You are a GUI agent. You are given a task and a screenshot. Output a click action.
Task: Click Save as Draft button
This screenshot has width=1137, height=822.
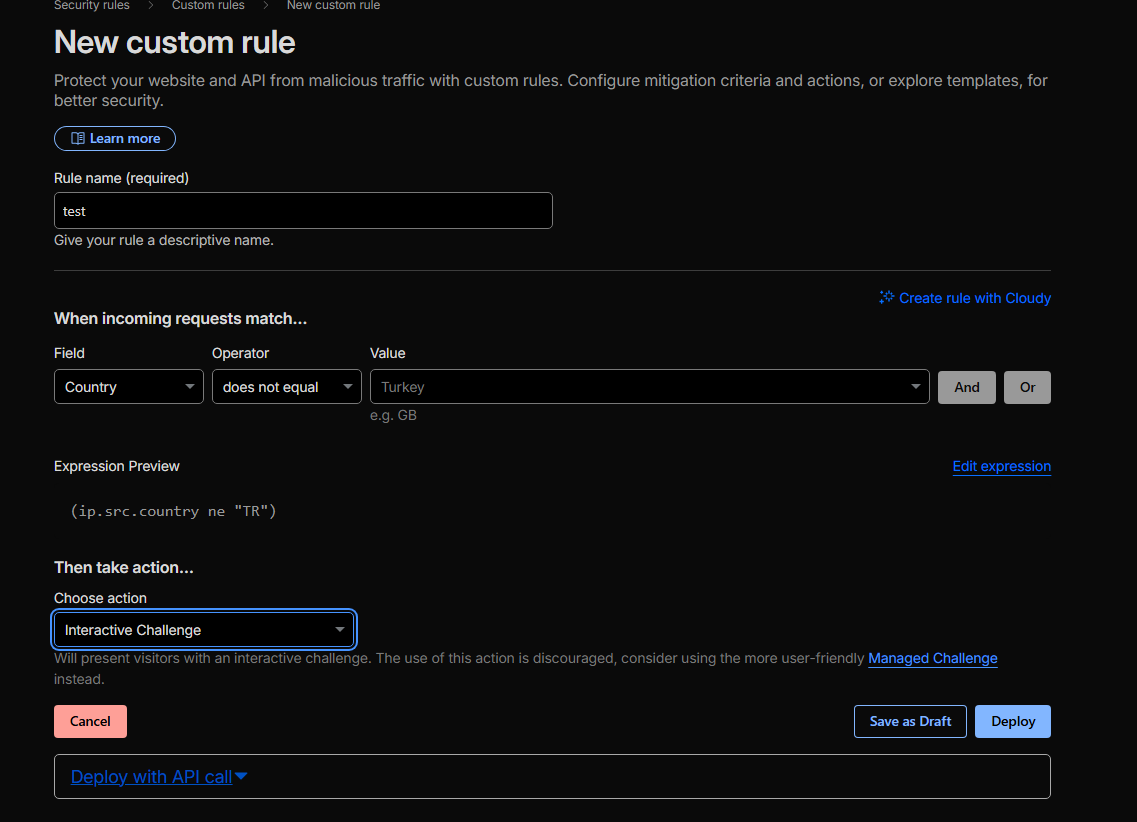pyautogui.click(x=910, y=721)
